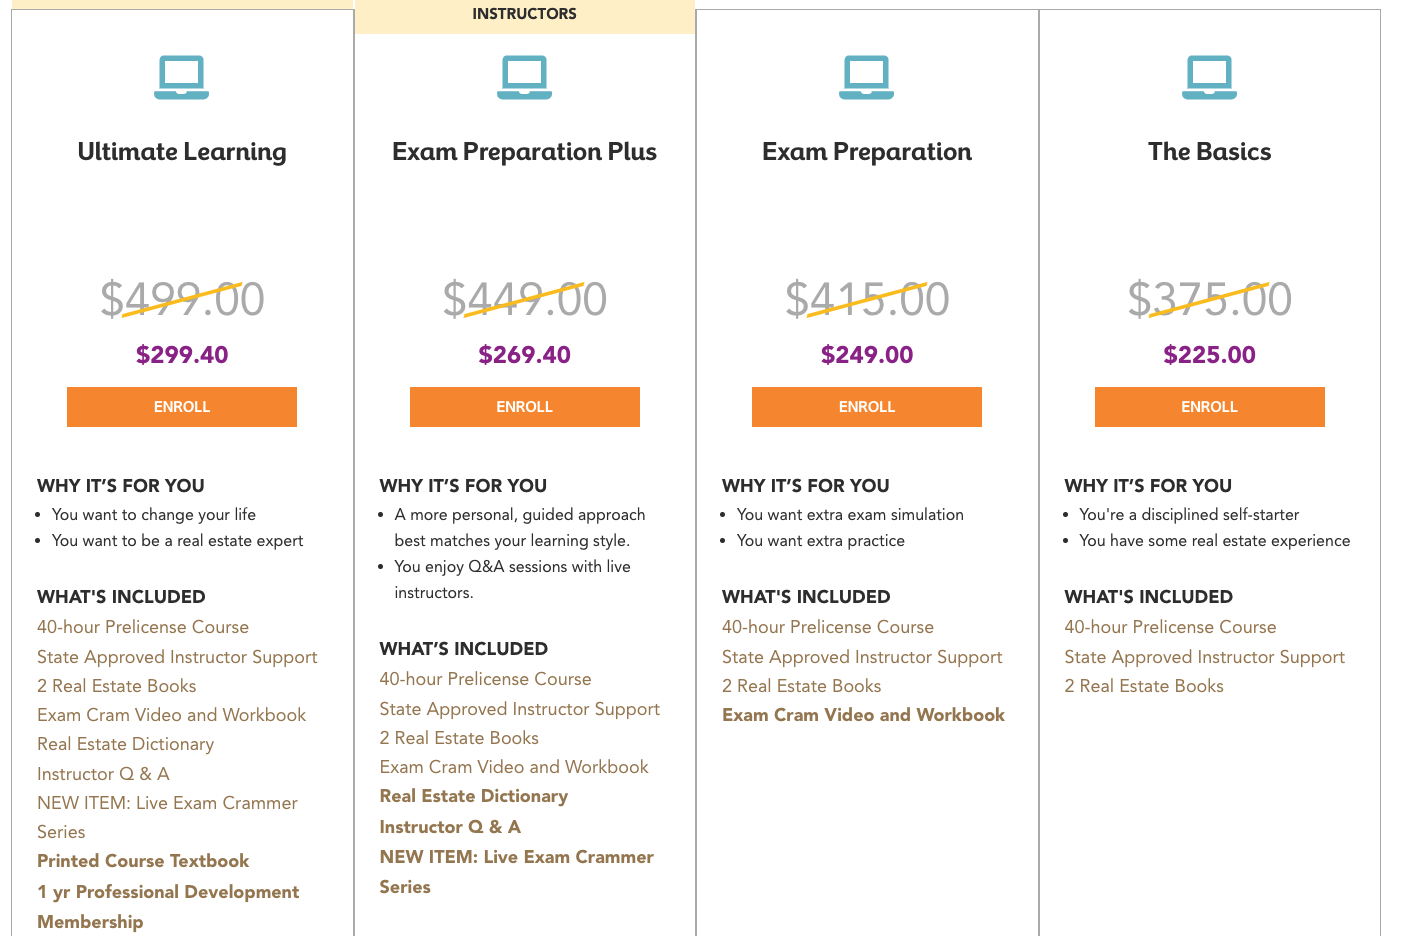This screenshot has height=936, width=1405.
Task: Enroll in the Exam Preparation Plus package
Action: tap(525, 407)
